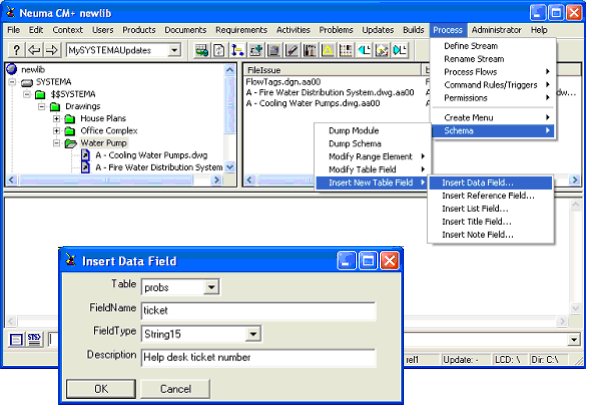Click the FileIssue column header
The width and height of the screenshot is (592, 416).
coord(332,70)
